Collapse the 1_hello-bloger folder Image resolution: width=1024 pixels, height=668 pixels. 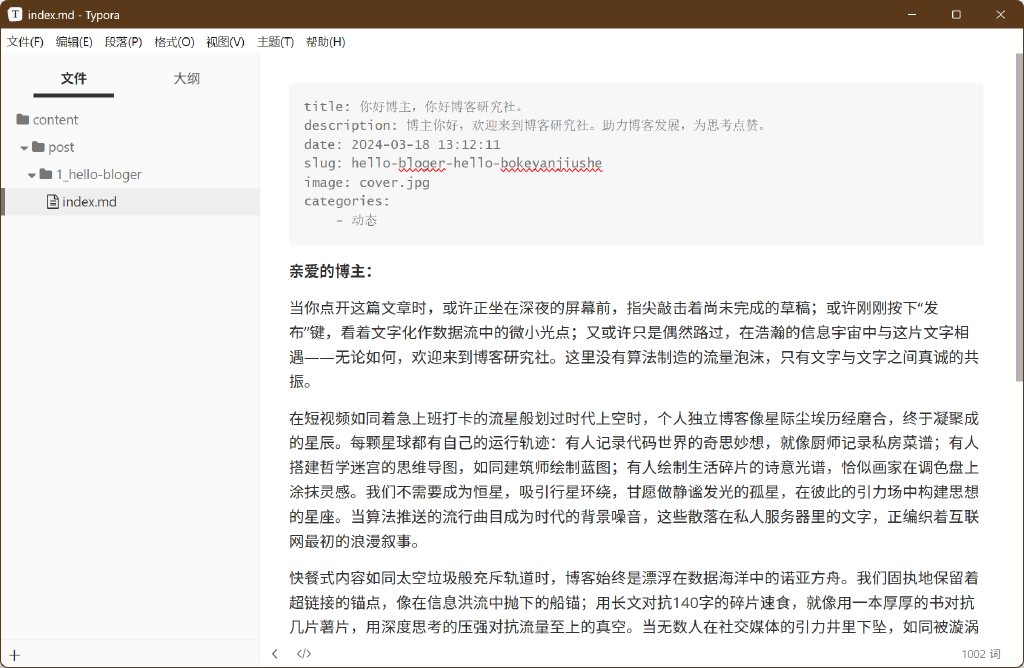point(33,174)
